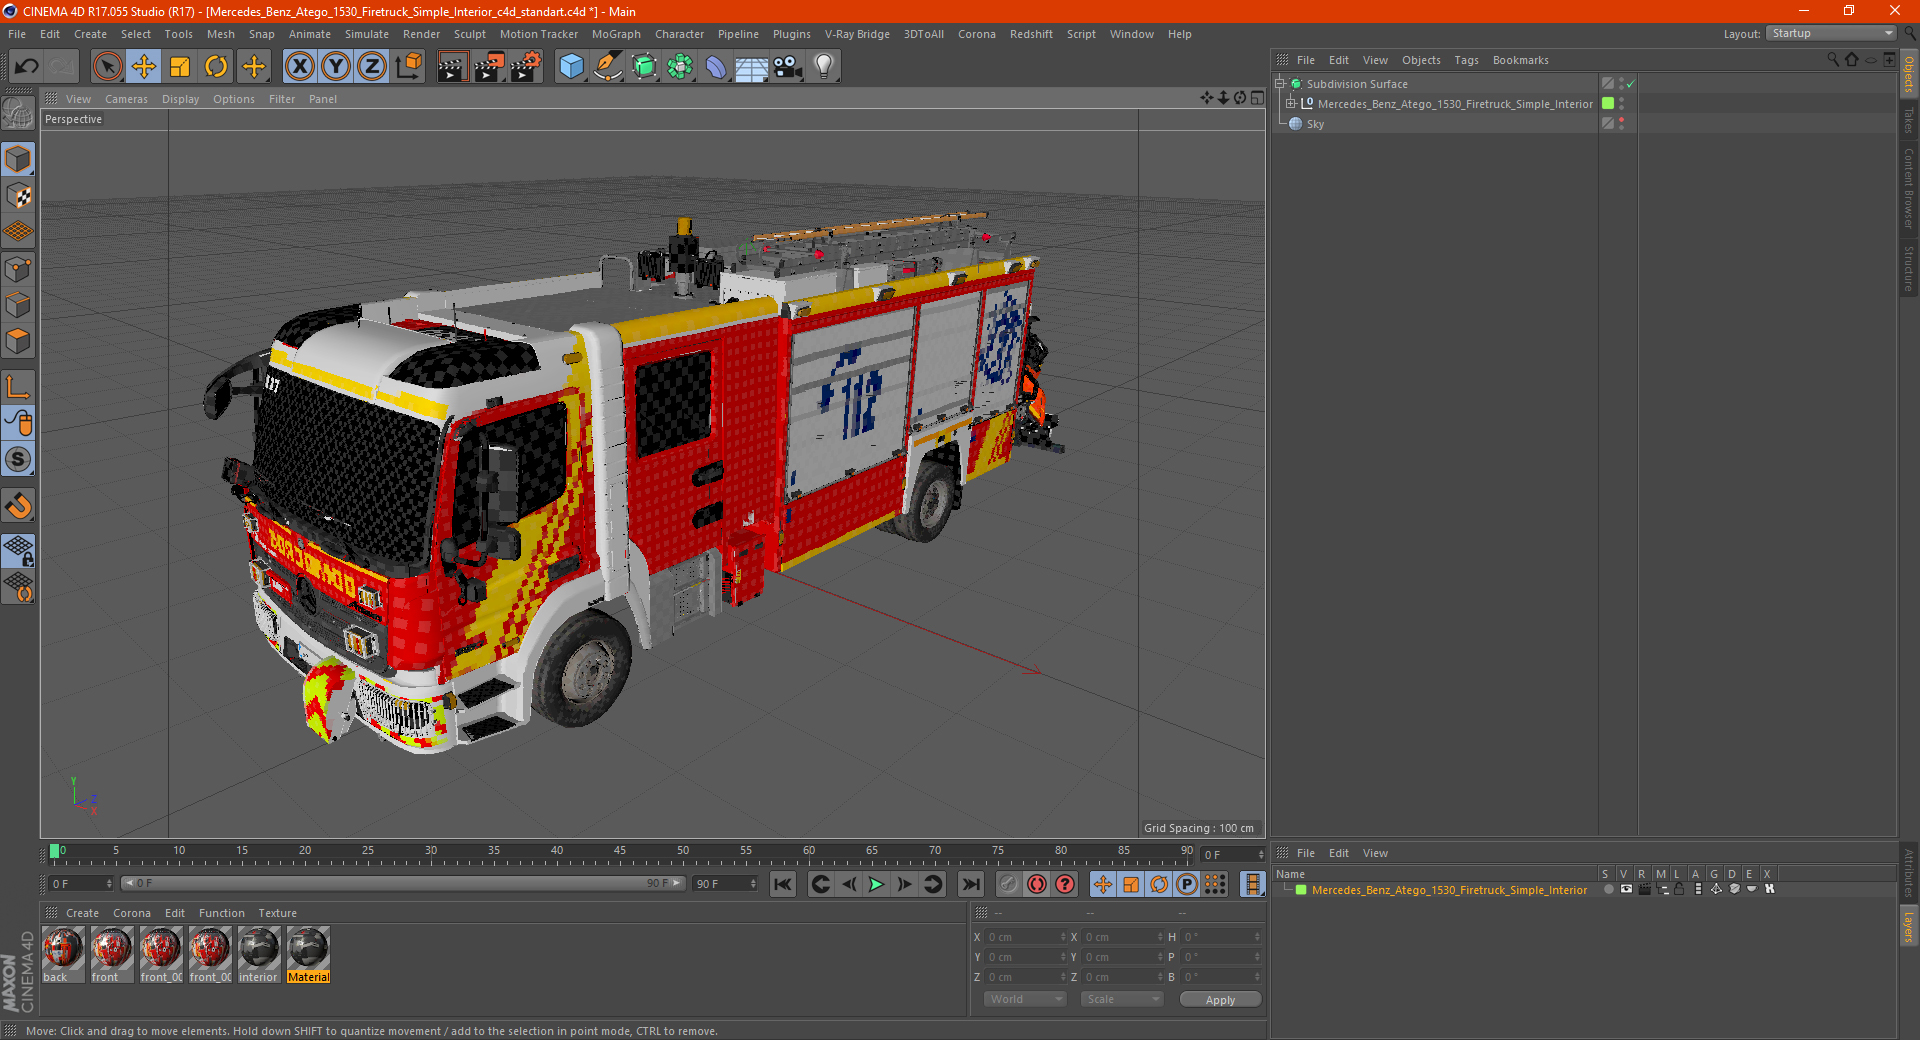Play the animation forward
Screen dimensions: 1920x1040
point(876,884)
